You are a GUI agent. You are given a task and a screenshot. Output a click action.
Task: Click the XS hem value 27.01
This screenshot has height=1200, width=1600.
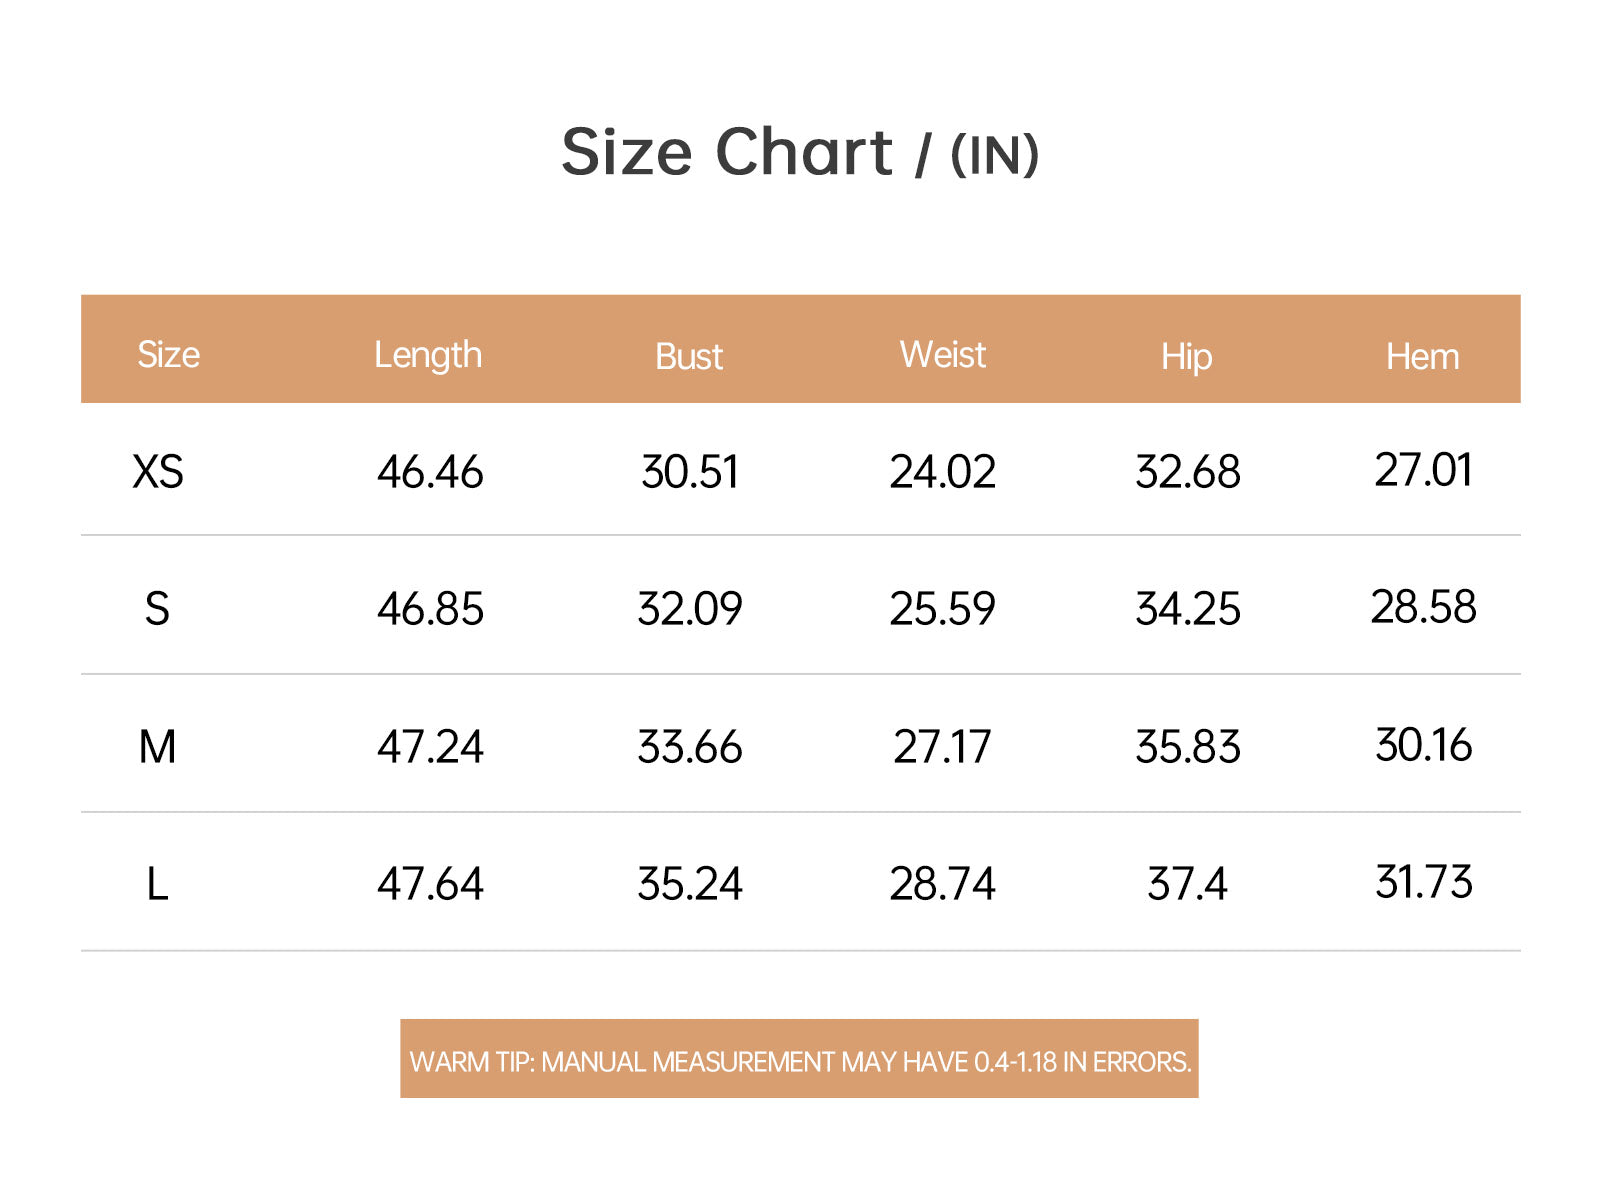pyautogui.click(x=1423, y=470)
